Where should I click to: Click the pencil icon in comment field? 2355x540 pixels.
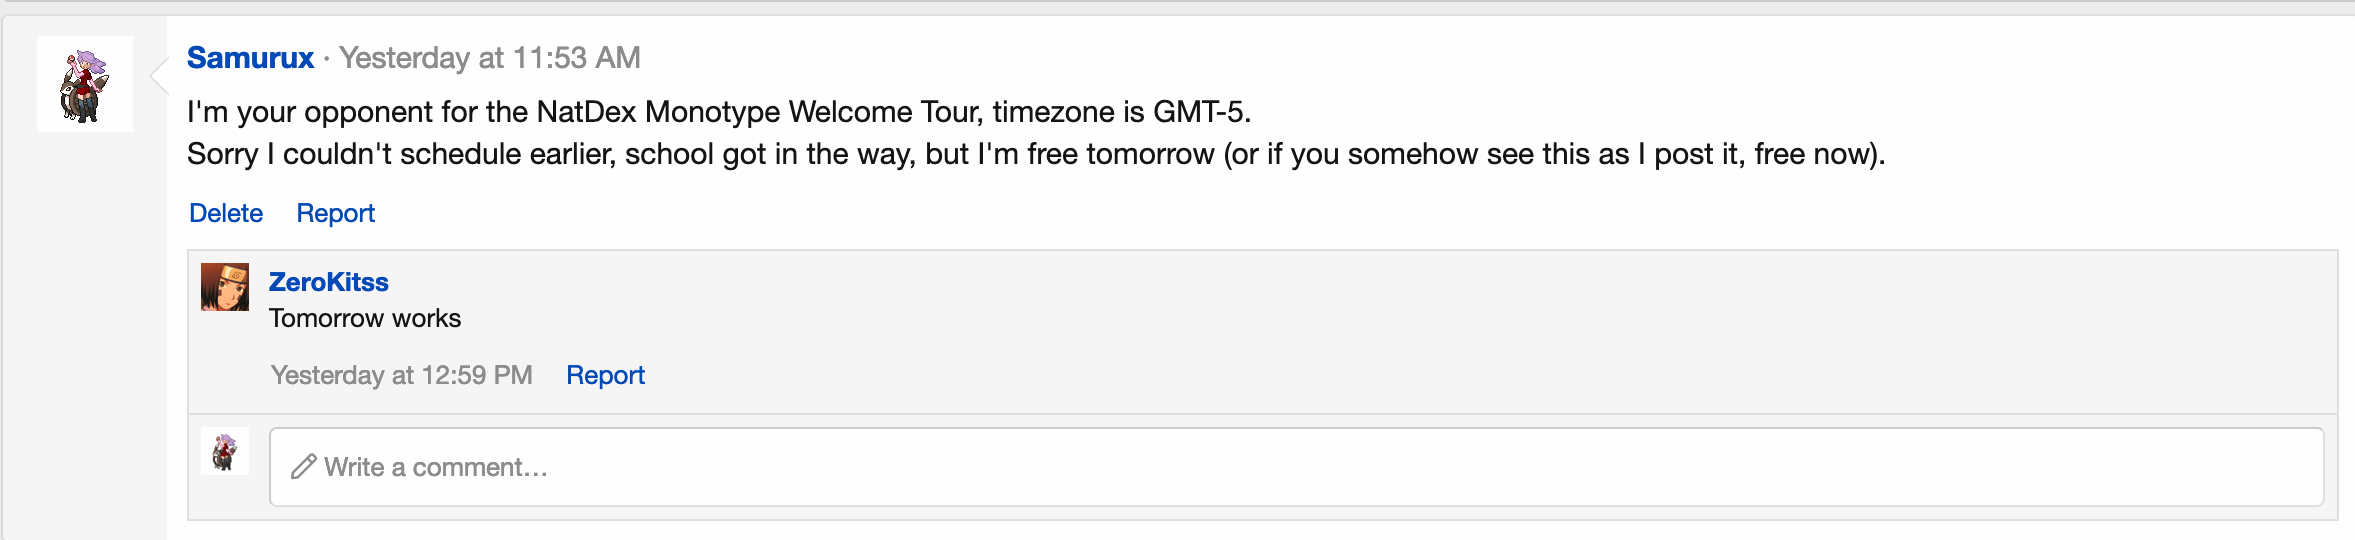(x=304, y=467)
